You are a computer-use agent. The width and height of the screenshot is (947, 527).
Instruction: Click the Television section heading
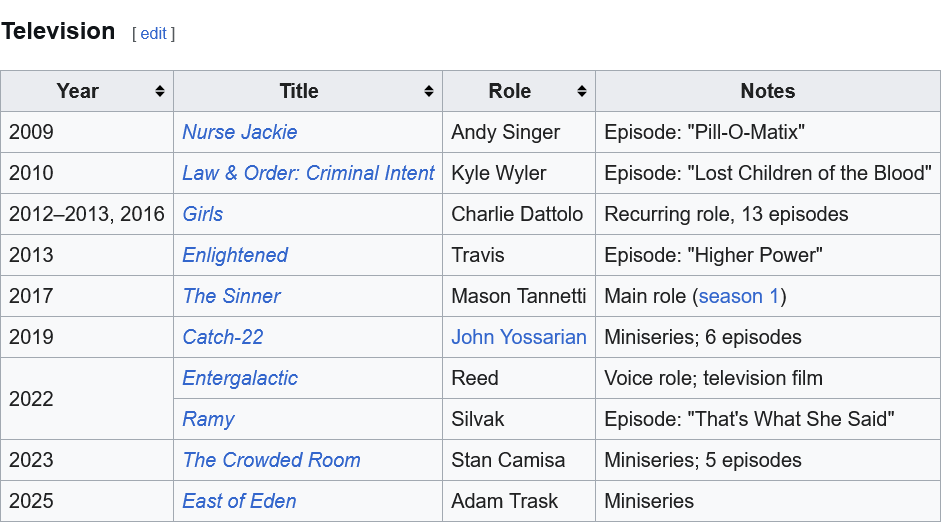pos(58,31)
